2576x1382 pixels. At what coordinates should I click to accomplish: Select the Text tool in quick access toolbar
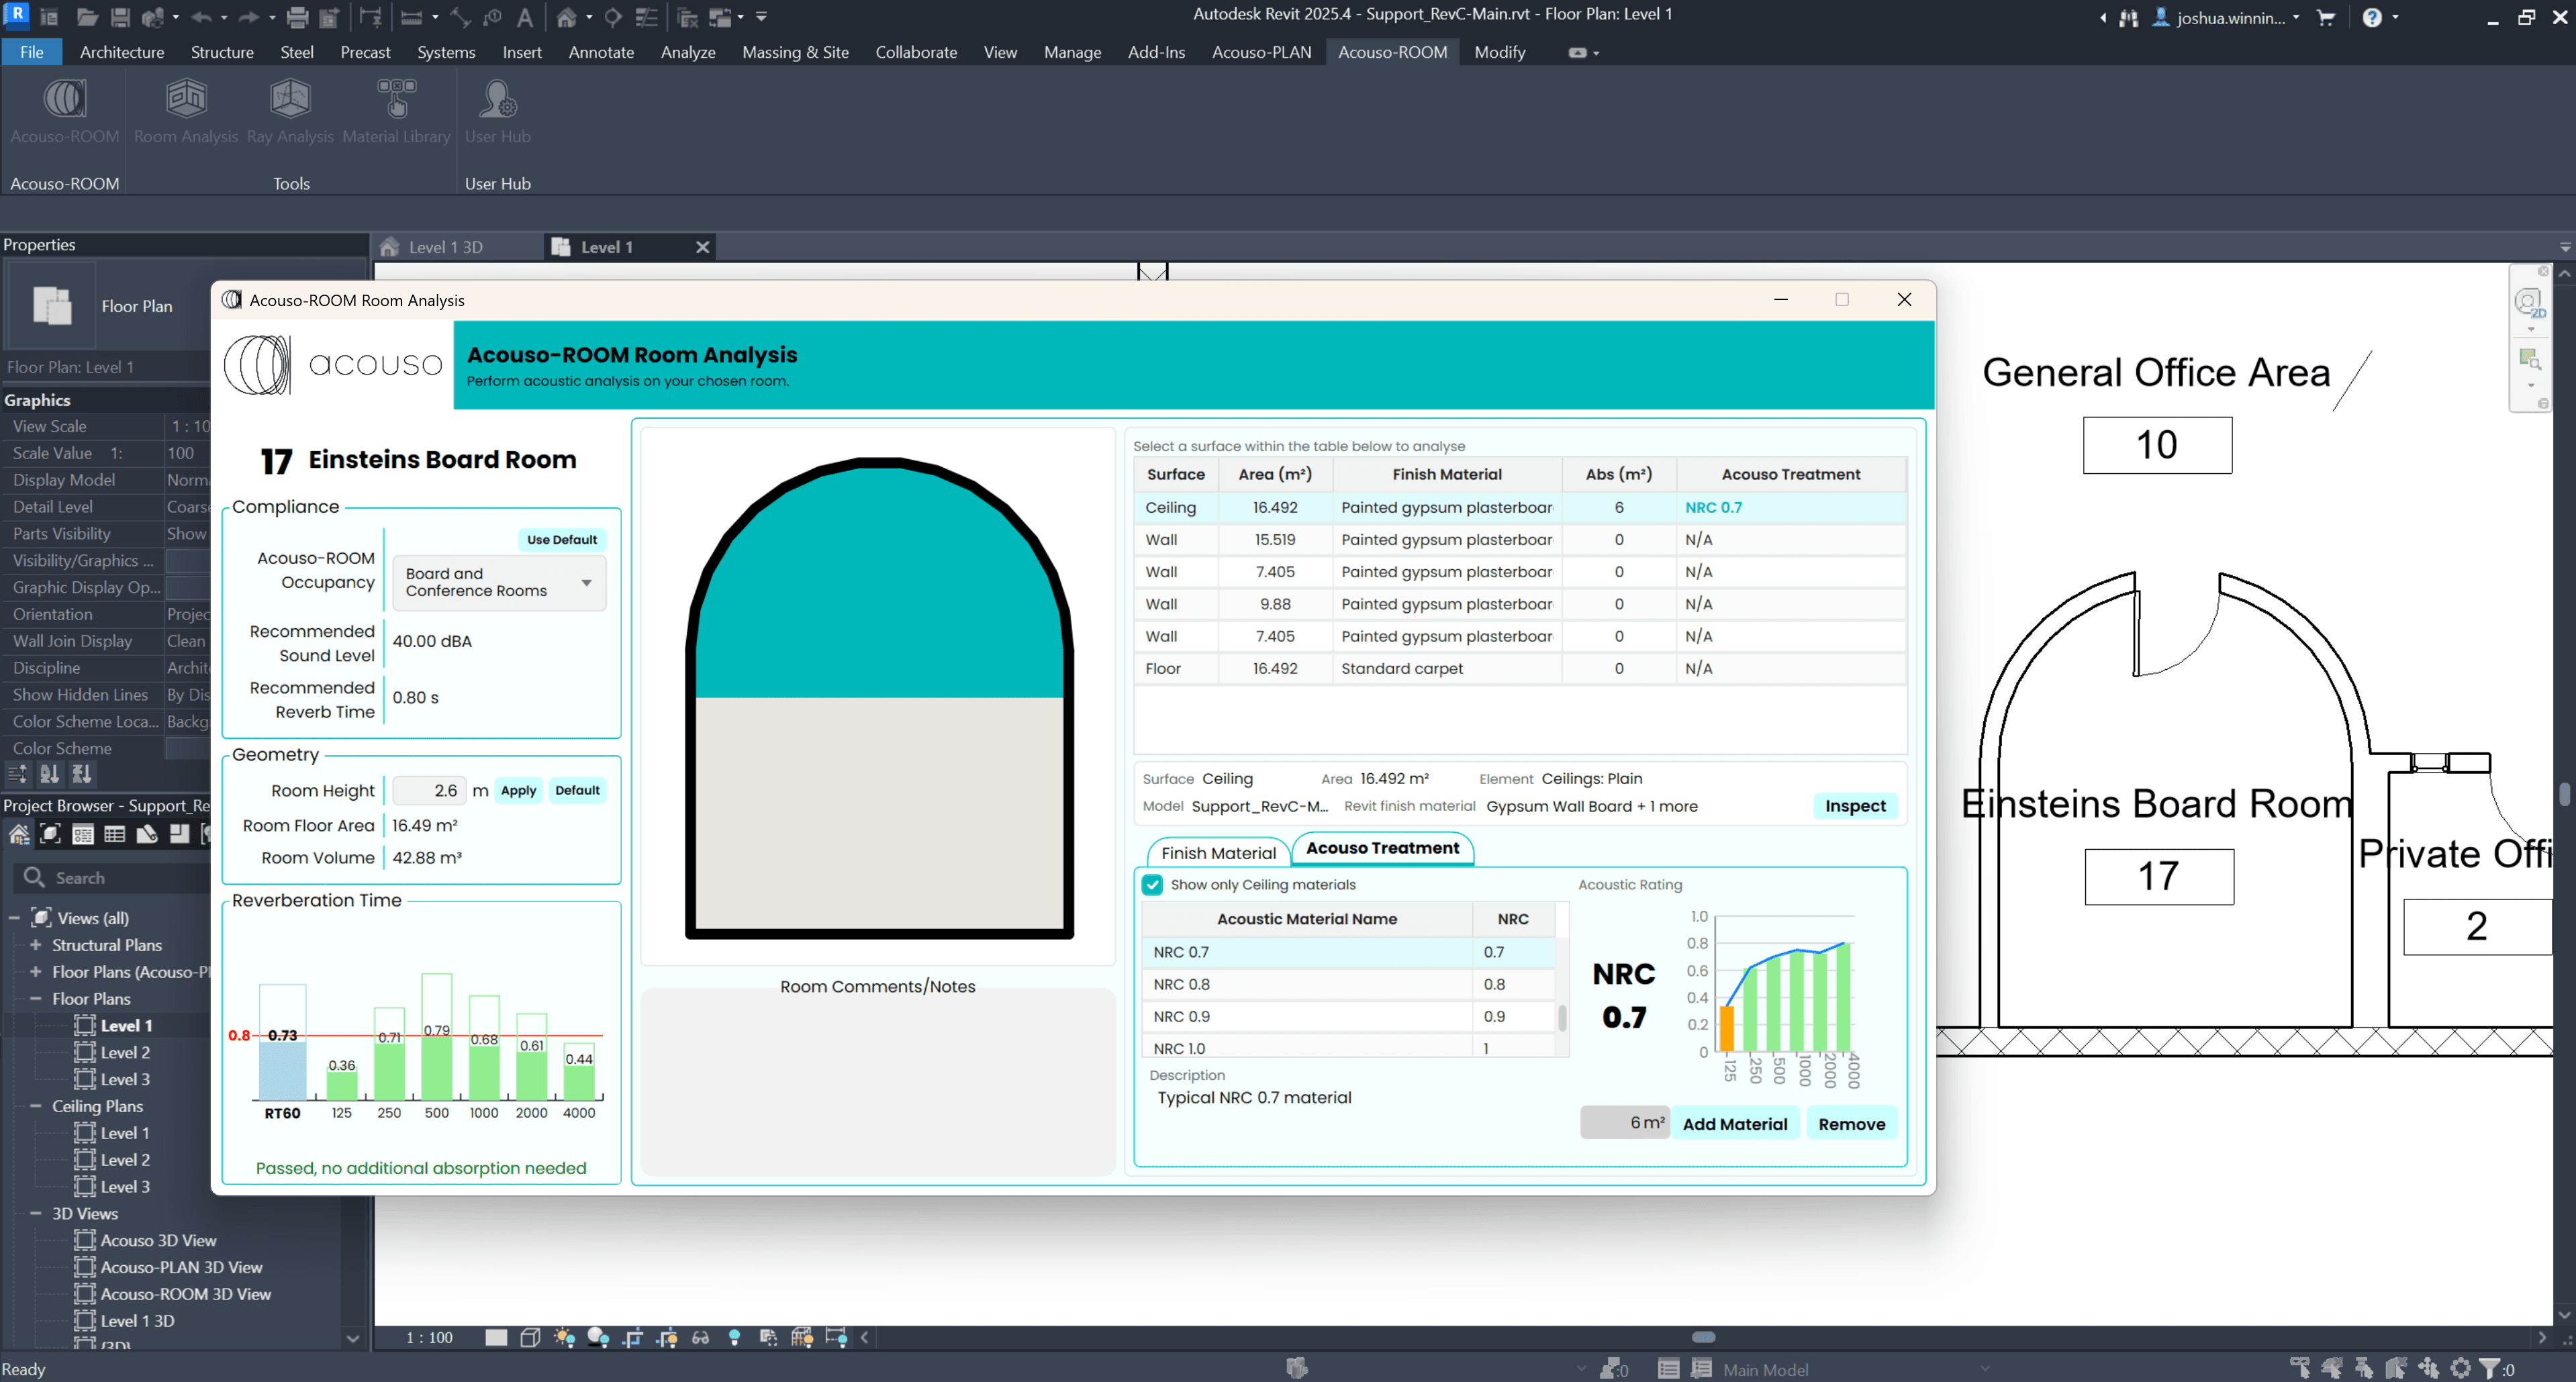(x=525, y=17)
